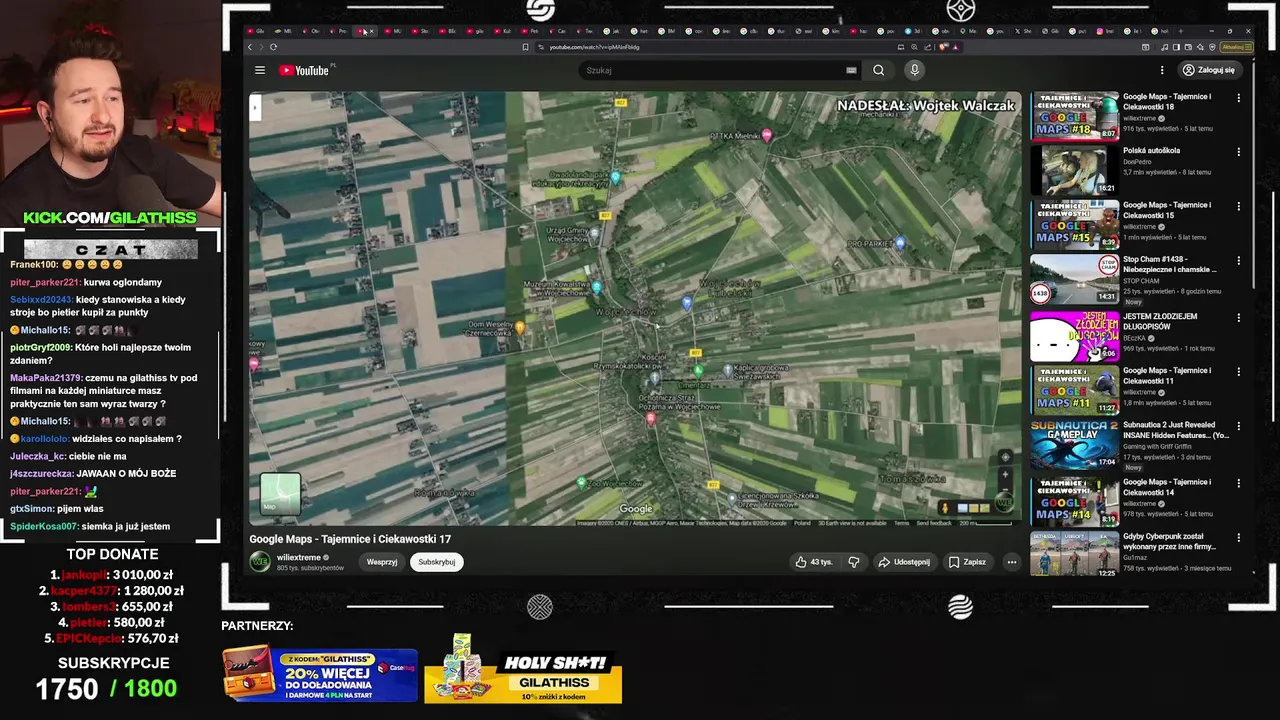Open options for Subnautica 2 video
The width and height of the screenshot is (1280, 720).
1238,427
